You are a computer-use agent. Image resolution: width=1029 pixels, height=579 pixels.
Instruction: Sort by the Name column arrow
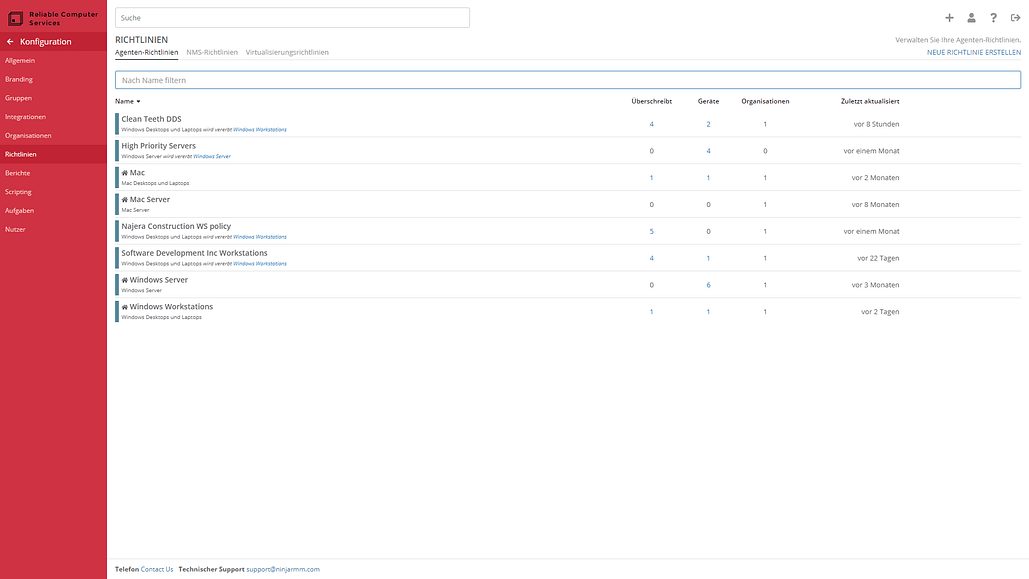138,102
